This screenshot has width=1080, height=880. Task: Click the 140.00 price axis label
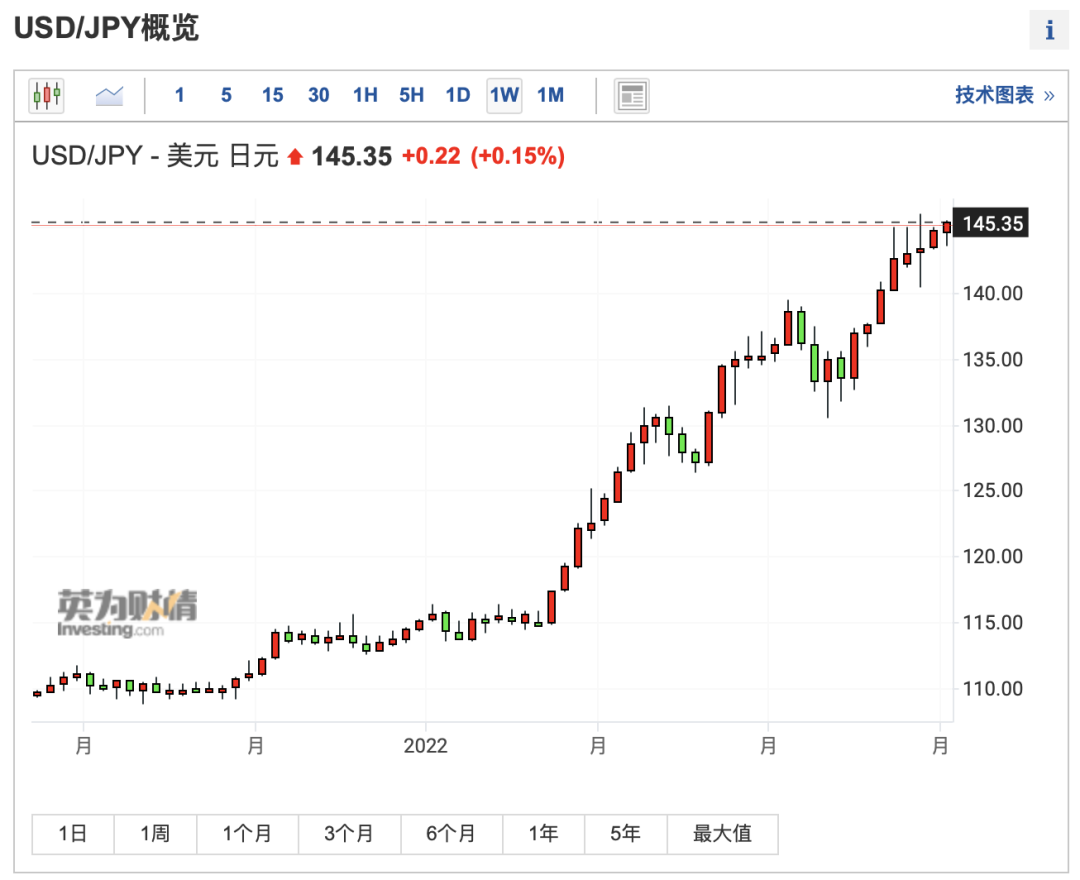[x=993, y=293]
